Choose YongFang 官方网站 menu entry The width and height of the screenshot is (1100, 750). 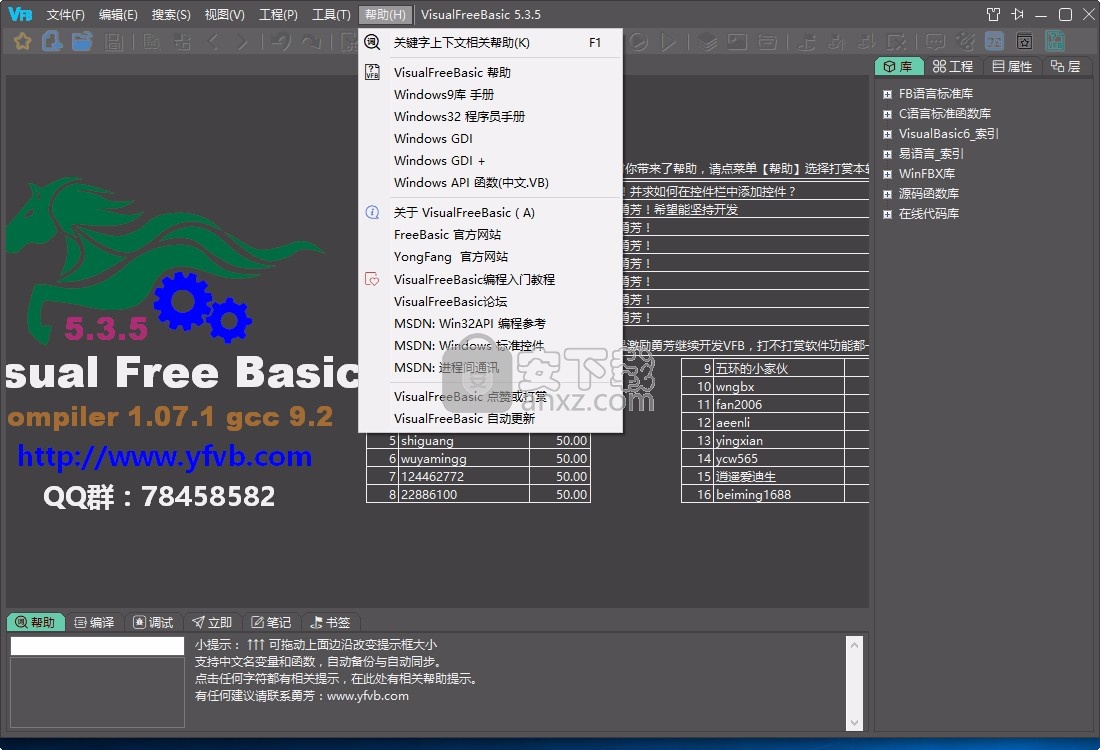[490, 257]
